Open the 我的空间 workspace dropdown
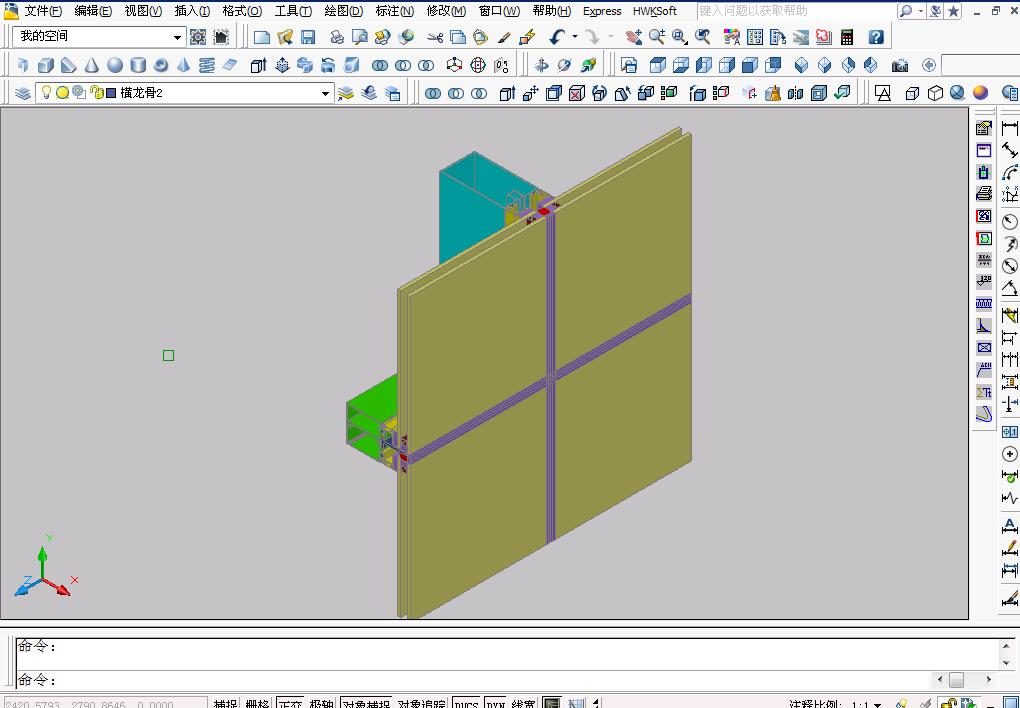 [x=177, y=37]
